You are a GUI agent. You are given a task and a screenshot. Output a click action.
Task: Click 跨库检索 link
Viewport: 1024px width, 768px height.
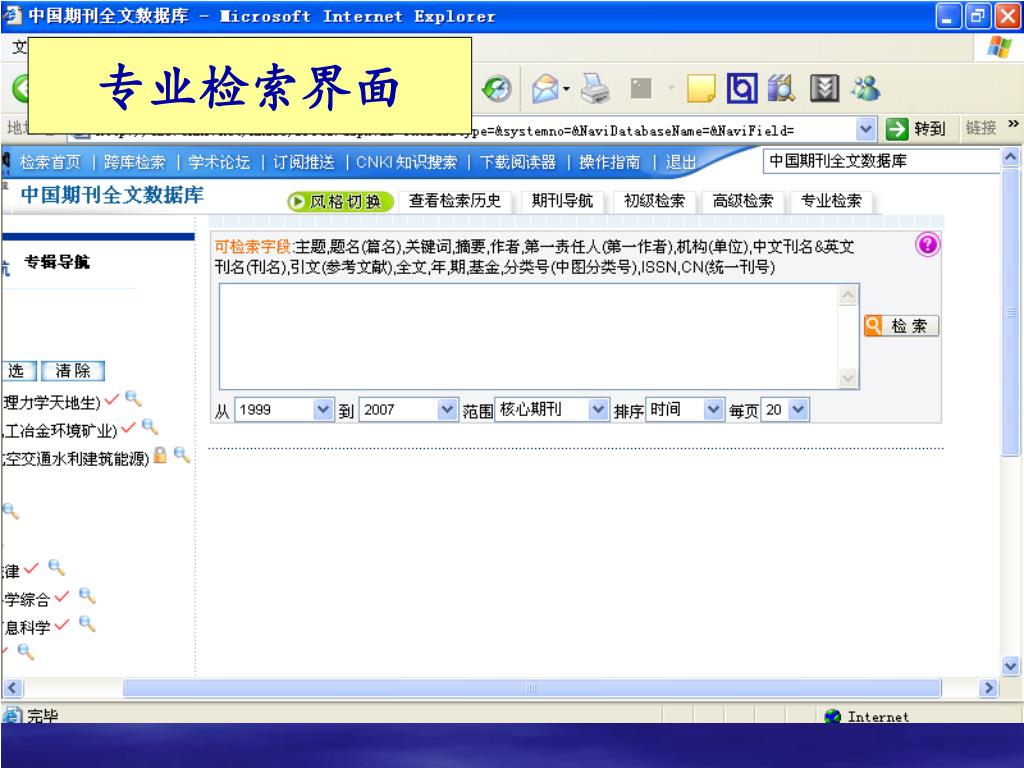point(135,162)
